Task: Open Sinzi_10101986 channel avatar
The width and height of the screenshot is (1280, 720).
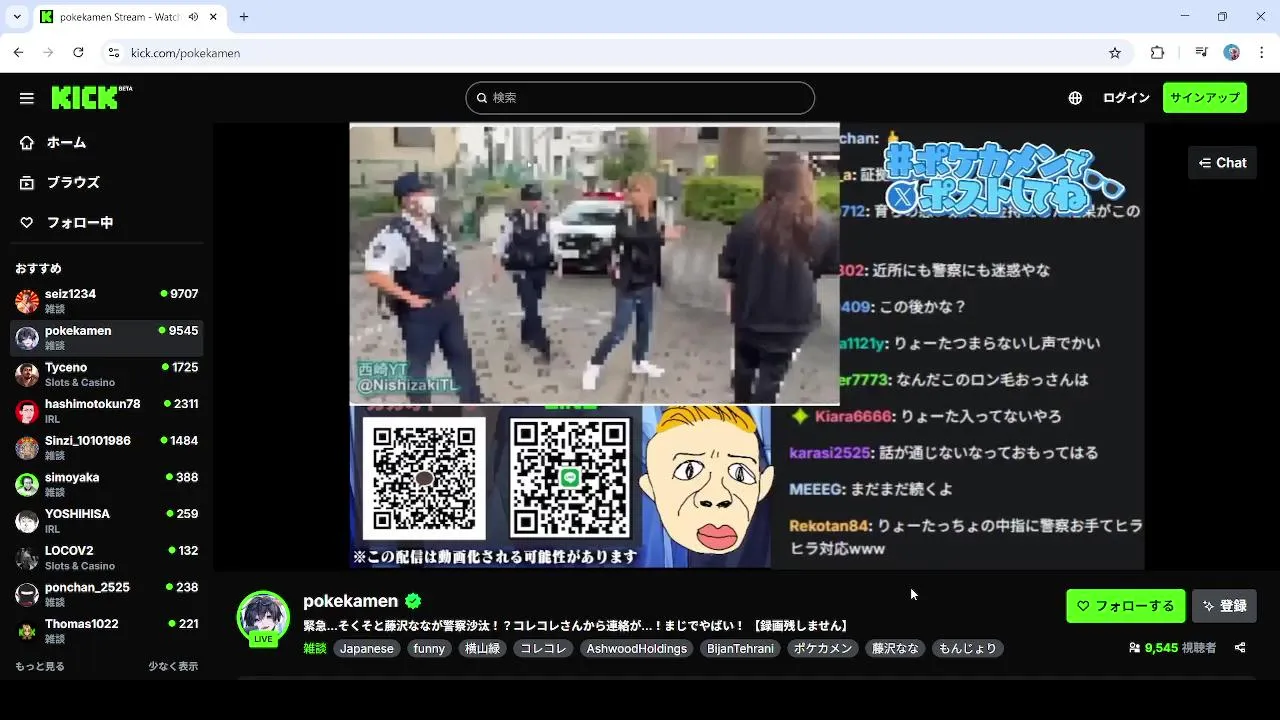Action: point(27,448)
